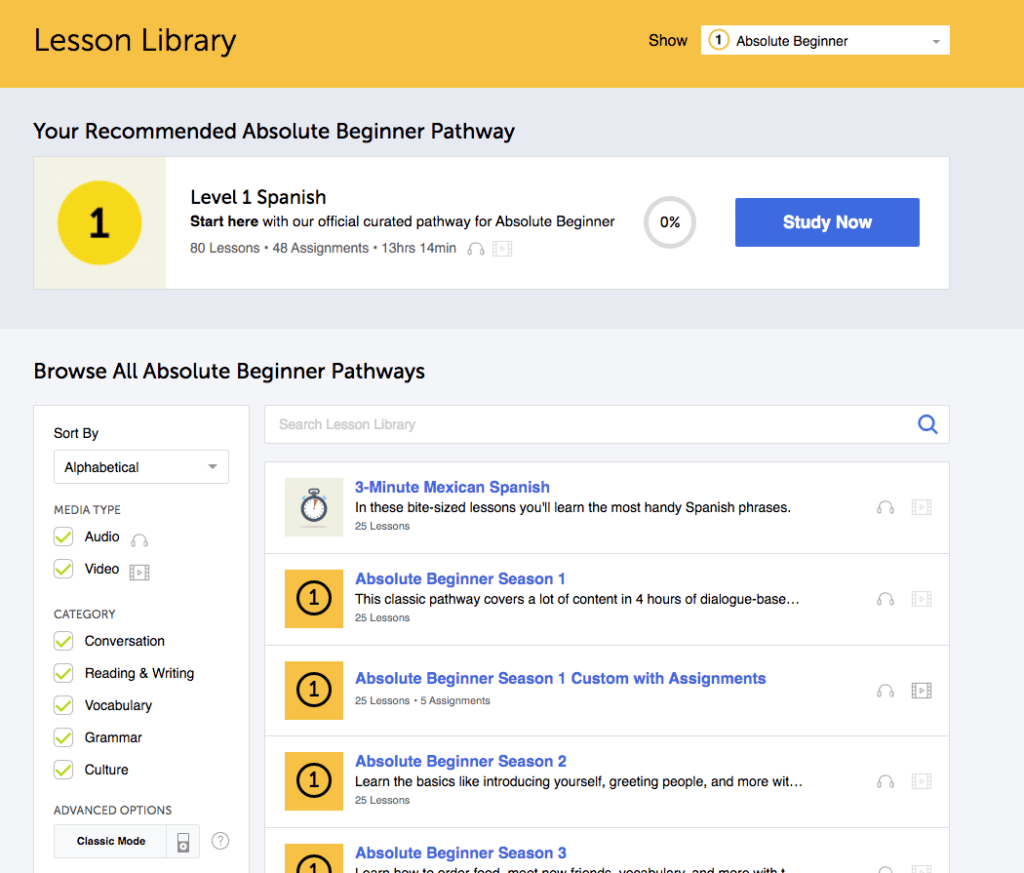Click the yellow Level 1 Spanish badge

pos(99,223)
